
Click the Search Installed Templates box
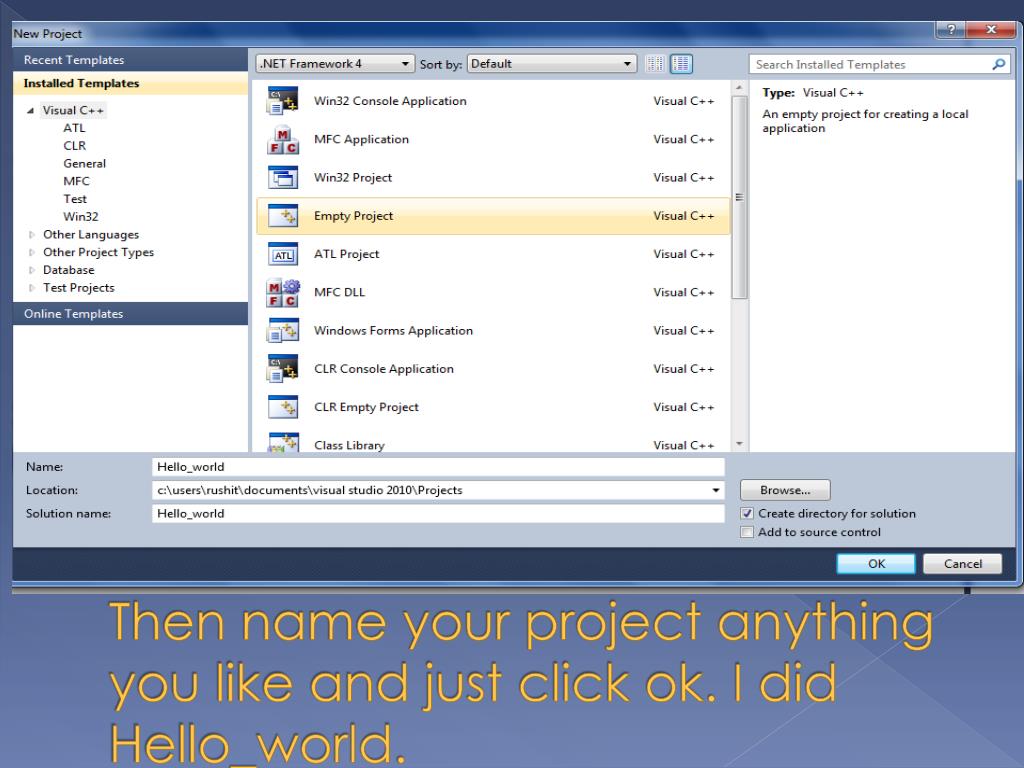[880, 64]
